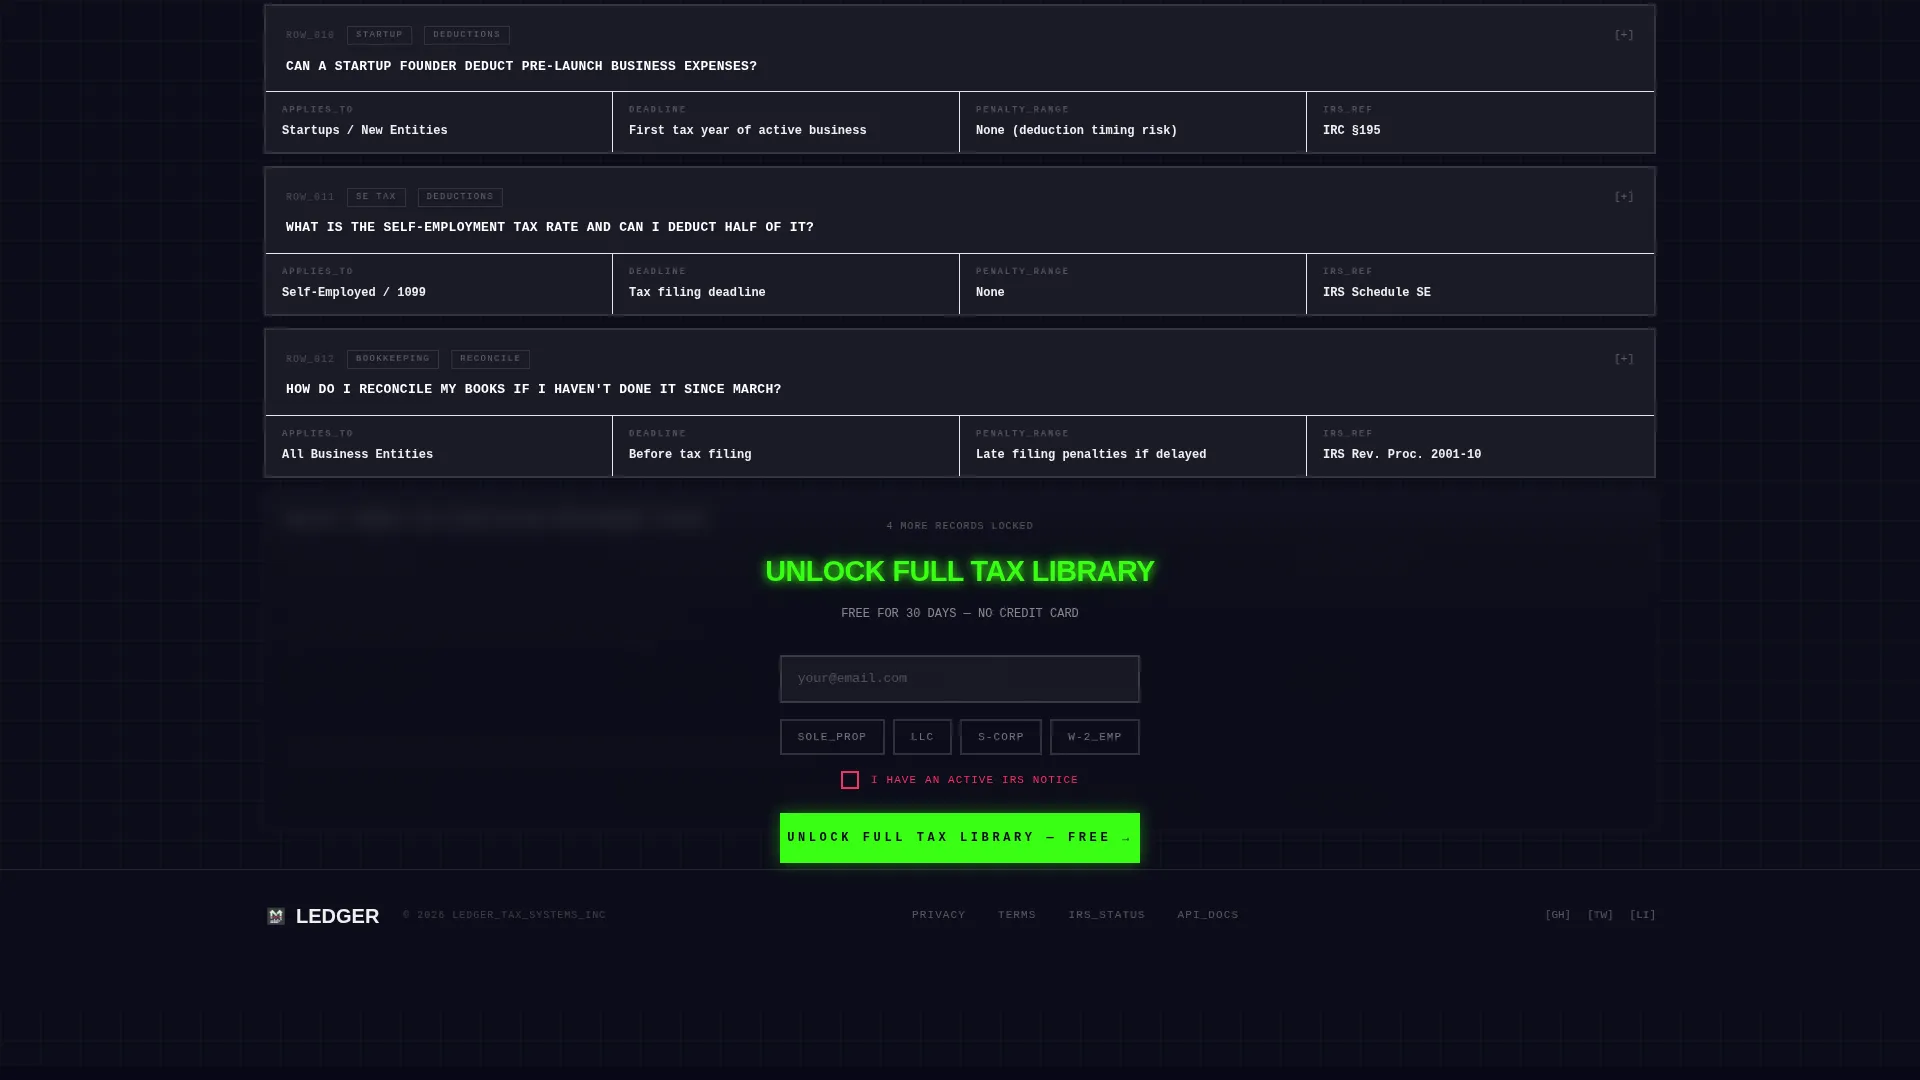Open the [GH] GitHub social link
This screenshot has width=1920, height=1080.
pyautogui.click(x=1558, y=915)
